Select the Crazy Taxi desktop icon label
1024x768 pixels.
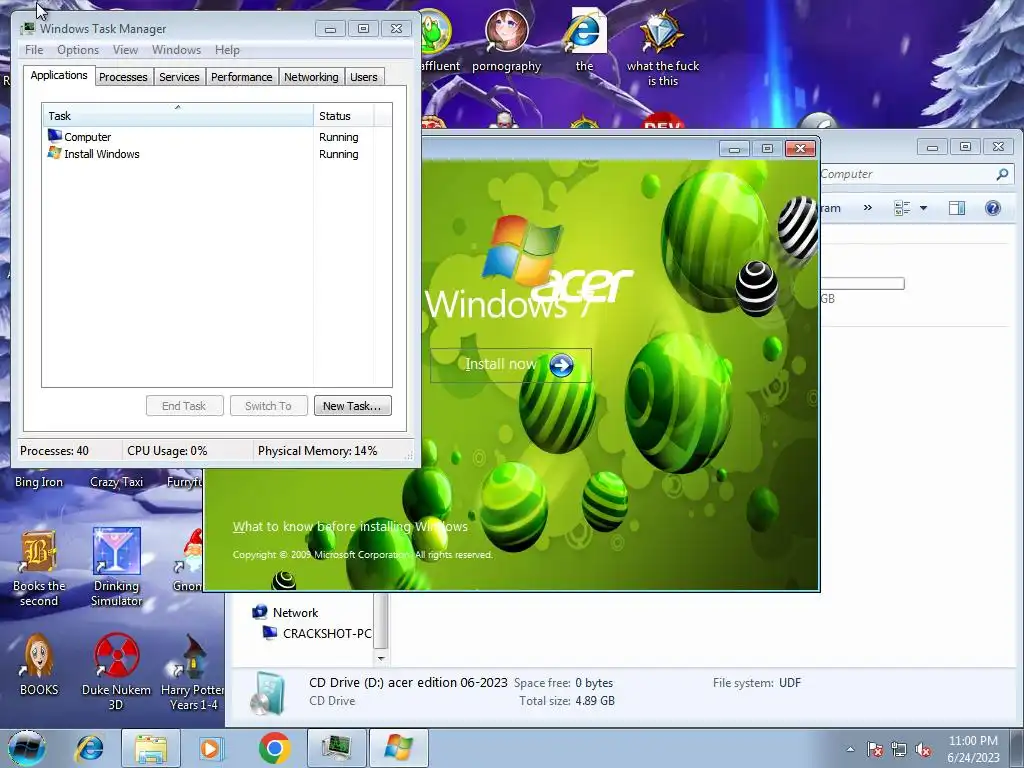(x=116, y=482)
